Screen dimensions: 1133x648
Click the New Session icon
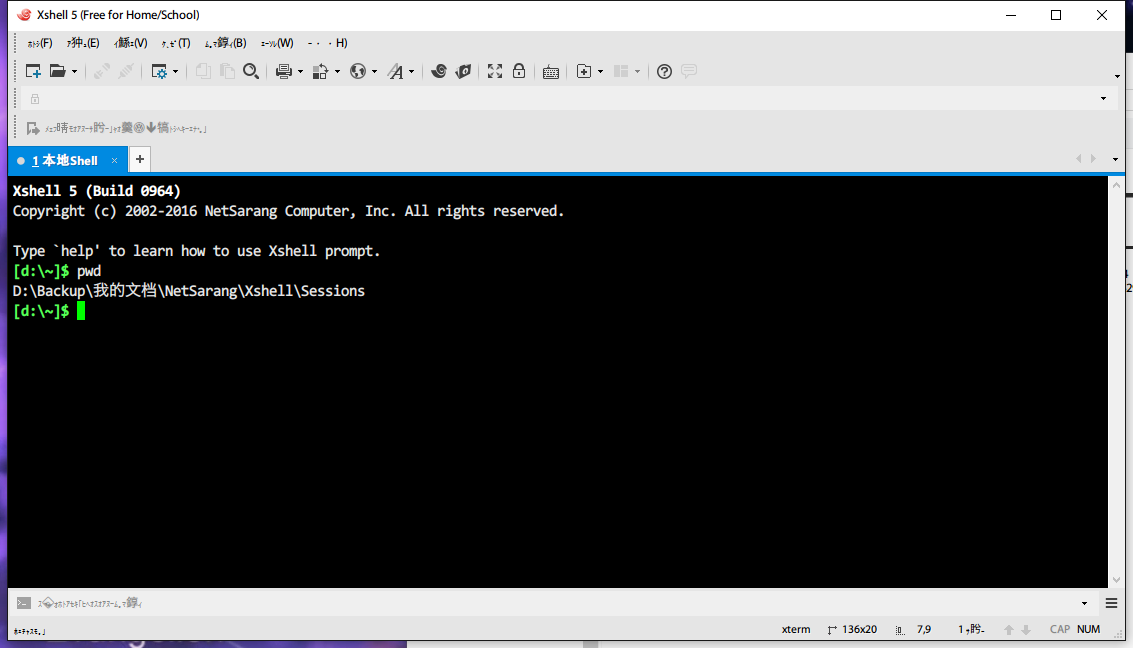pyautogui.click(x=33, y=71)
